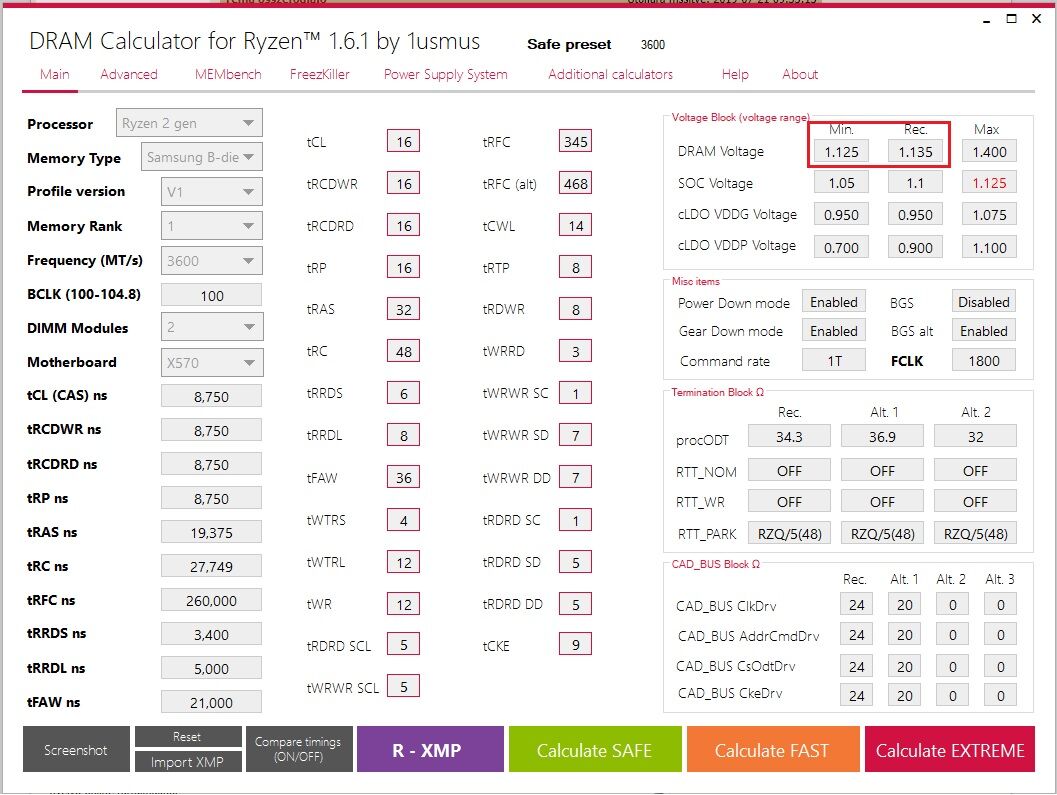Click the red Calculate EXTREME button

[950, 749]
